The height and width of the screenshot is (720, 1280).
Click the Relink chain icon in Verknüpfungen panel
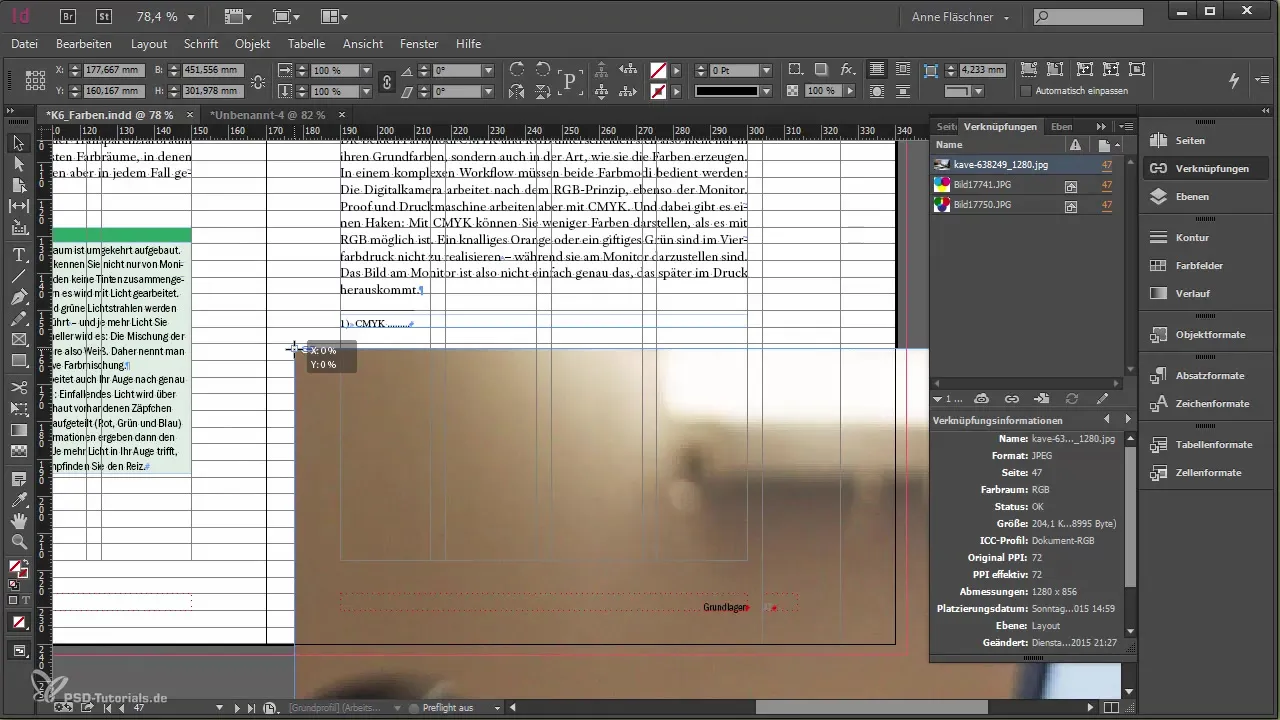point(1011,398)
